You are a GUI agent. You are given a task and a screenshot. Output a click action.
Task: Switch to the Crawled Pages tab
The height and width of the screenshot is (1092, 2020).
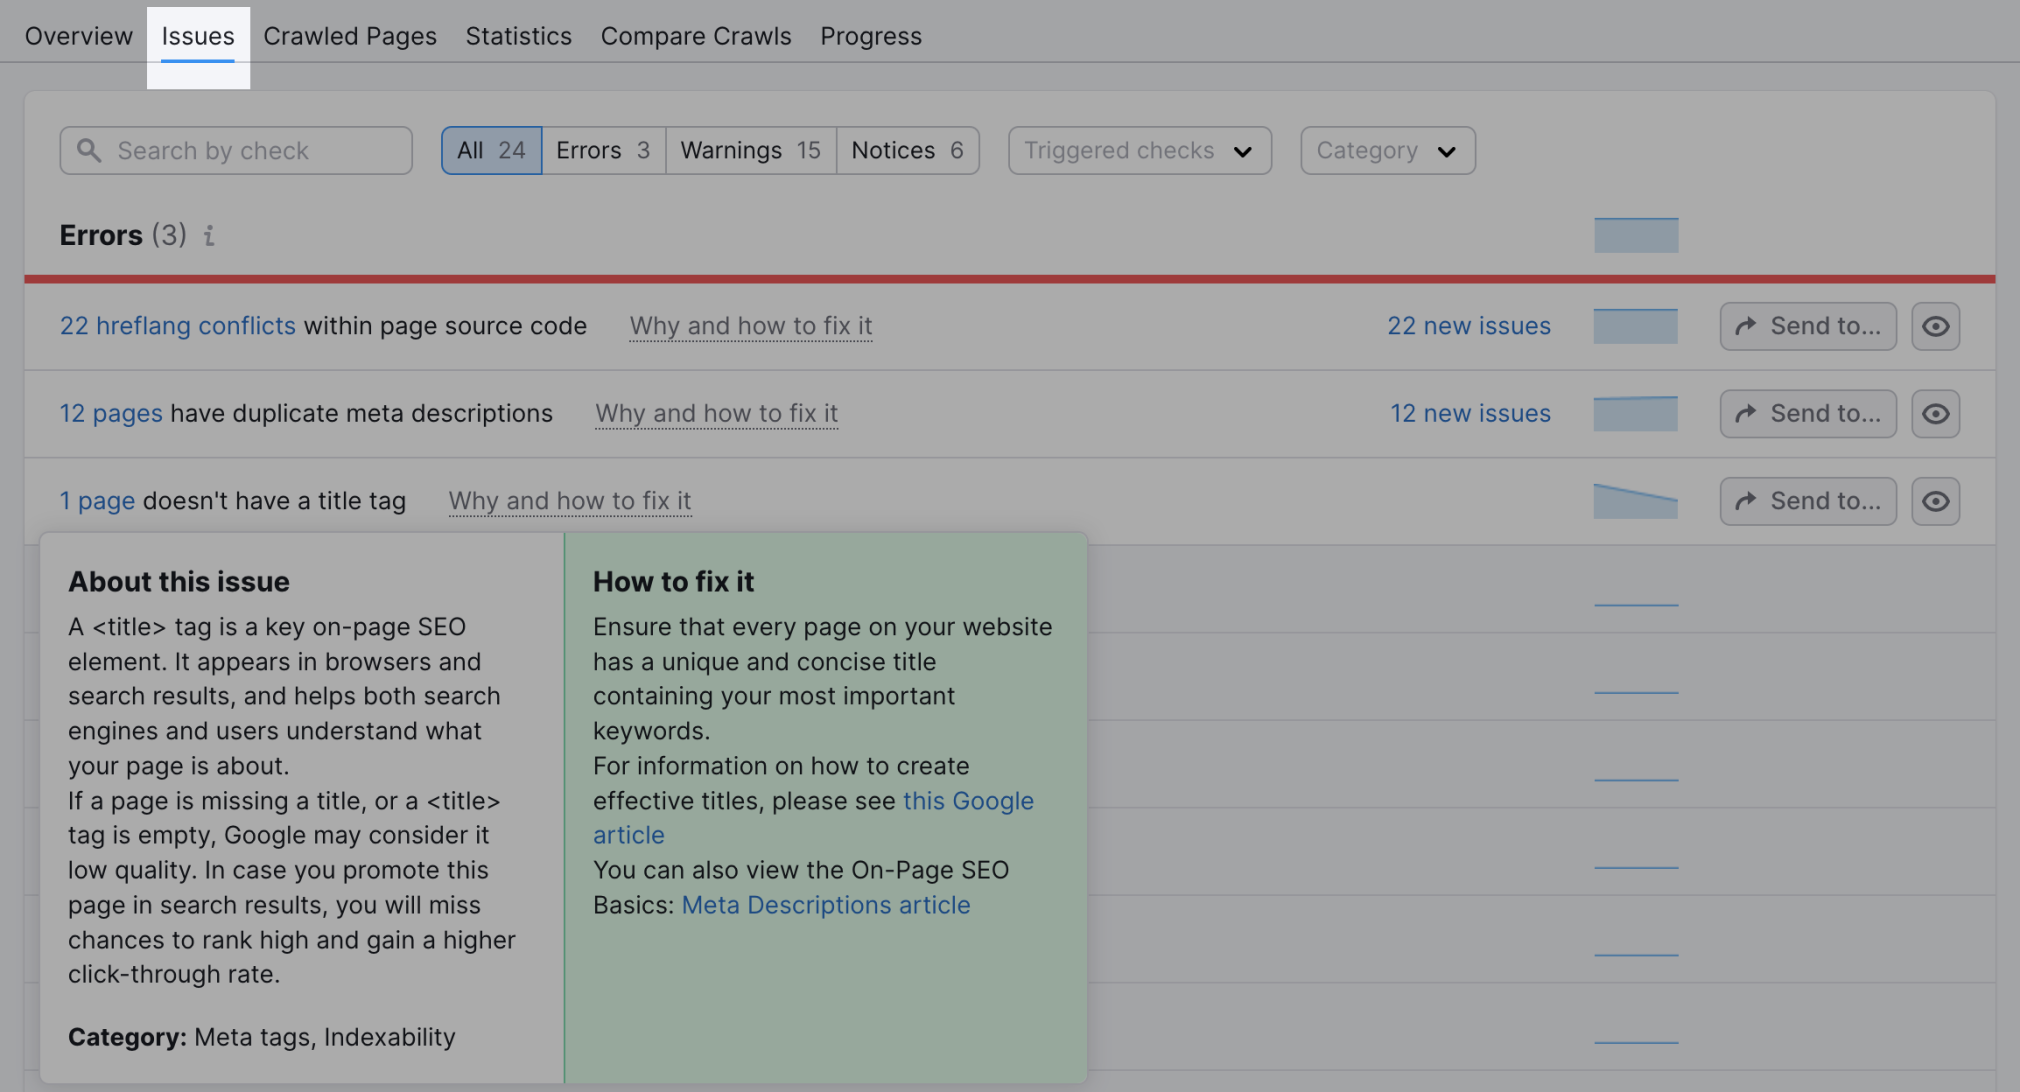(x=350, y=36)
